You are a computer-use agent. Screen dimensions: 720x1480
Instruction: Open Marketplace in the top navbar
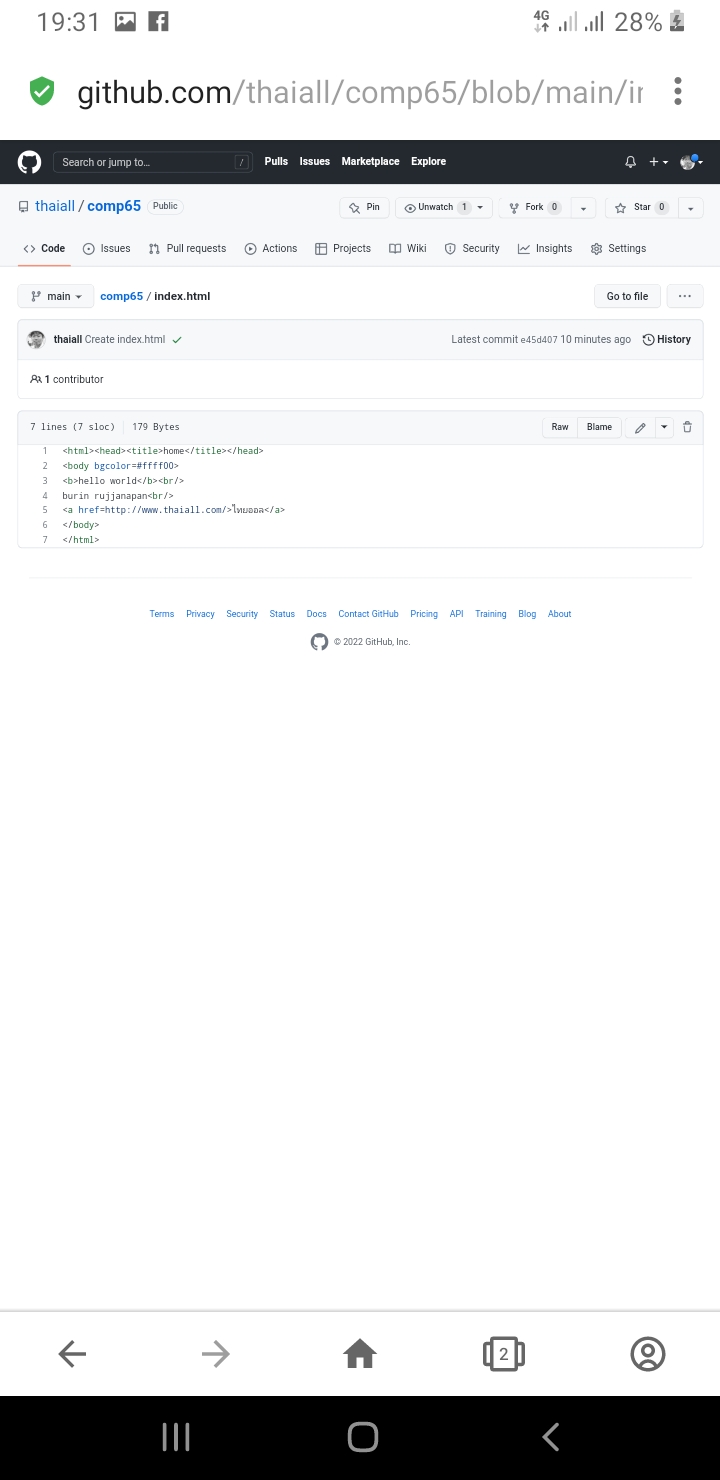[x=370, y=162]
